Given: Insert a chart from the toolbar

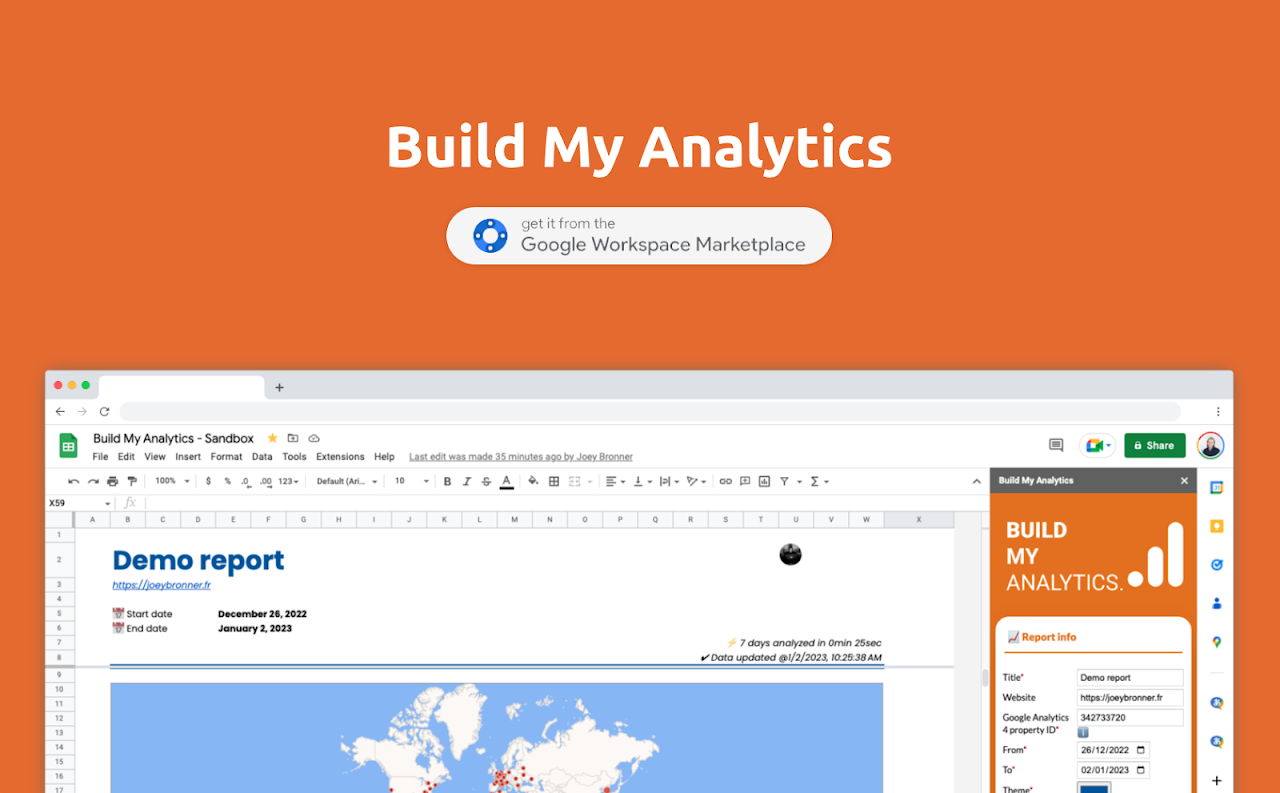Looking at the screenshot, I should [765, 481].
